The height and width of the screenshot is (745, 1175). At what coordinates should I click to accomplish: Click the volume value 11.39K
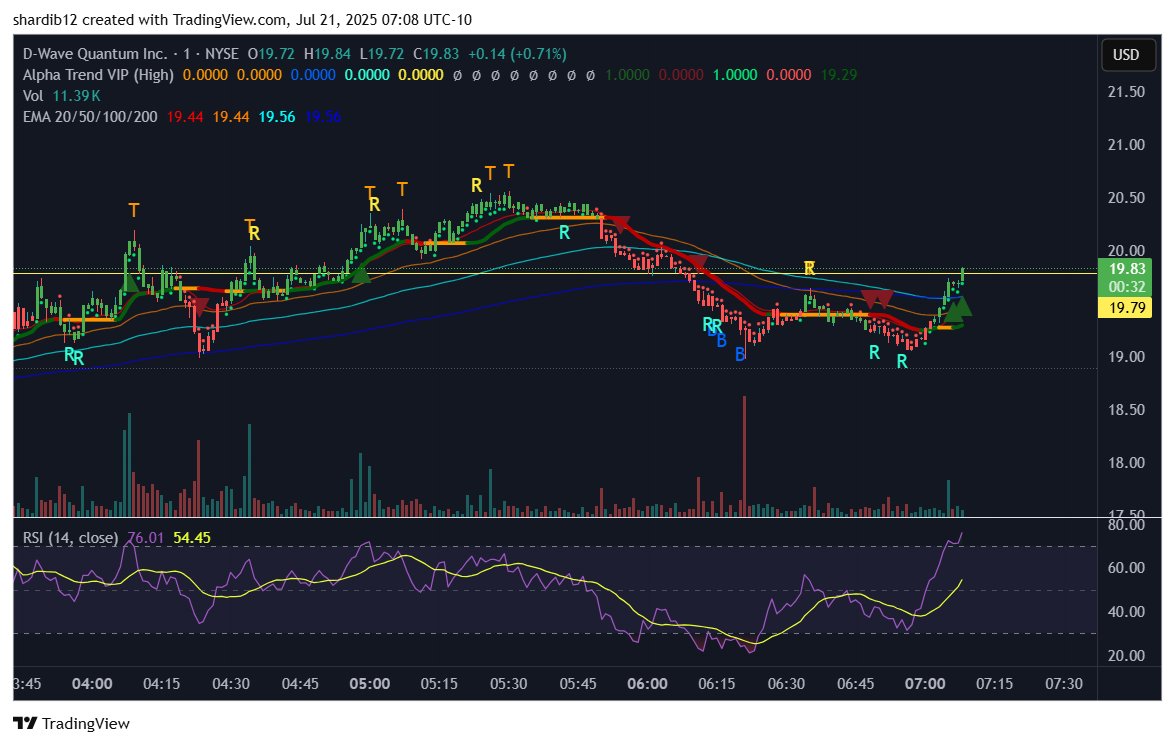(x=76, y=96)
